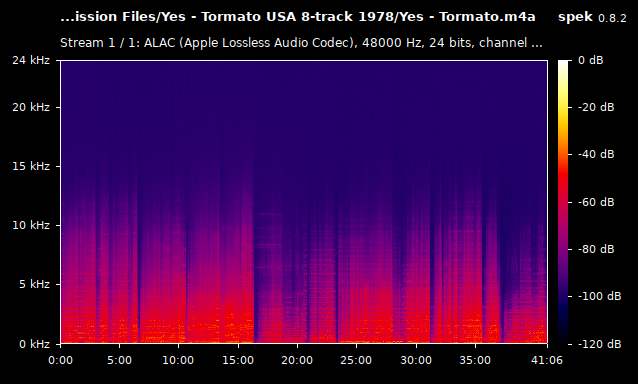This screenshot has height=384, width=638.
Task: Click the -20 dB scale label
Action: 596,107
